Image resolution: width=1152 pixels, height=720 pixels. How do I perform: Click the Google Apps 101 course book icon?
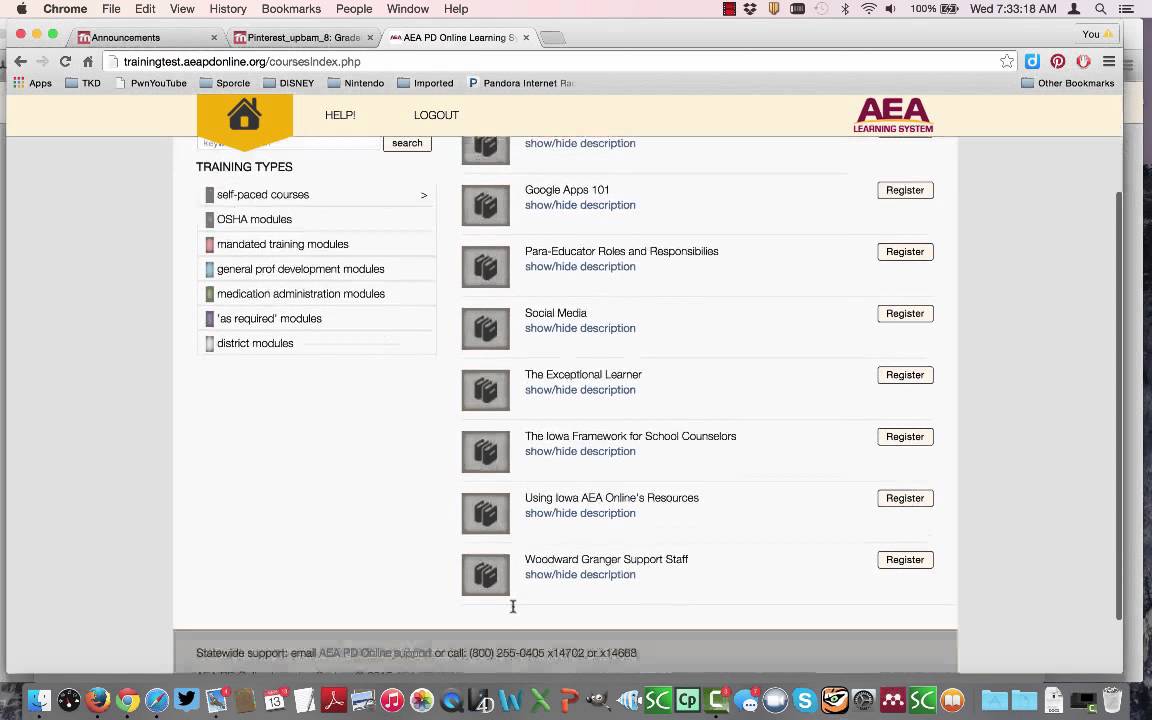(486, 205)
